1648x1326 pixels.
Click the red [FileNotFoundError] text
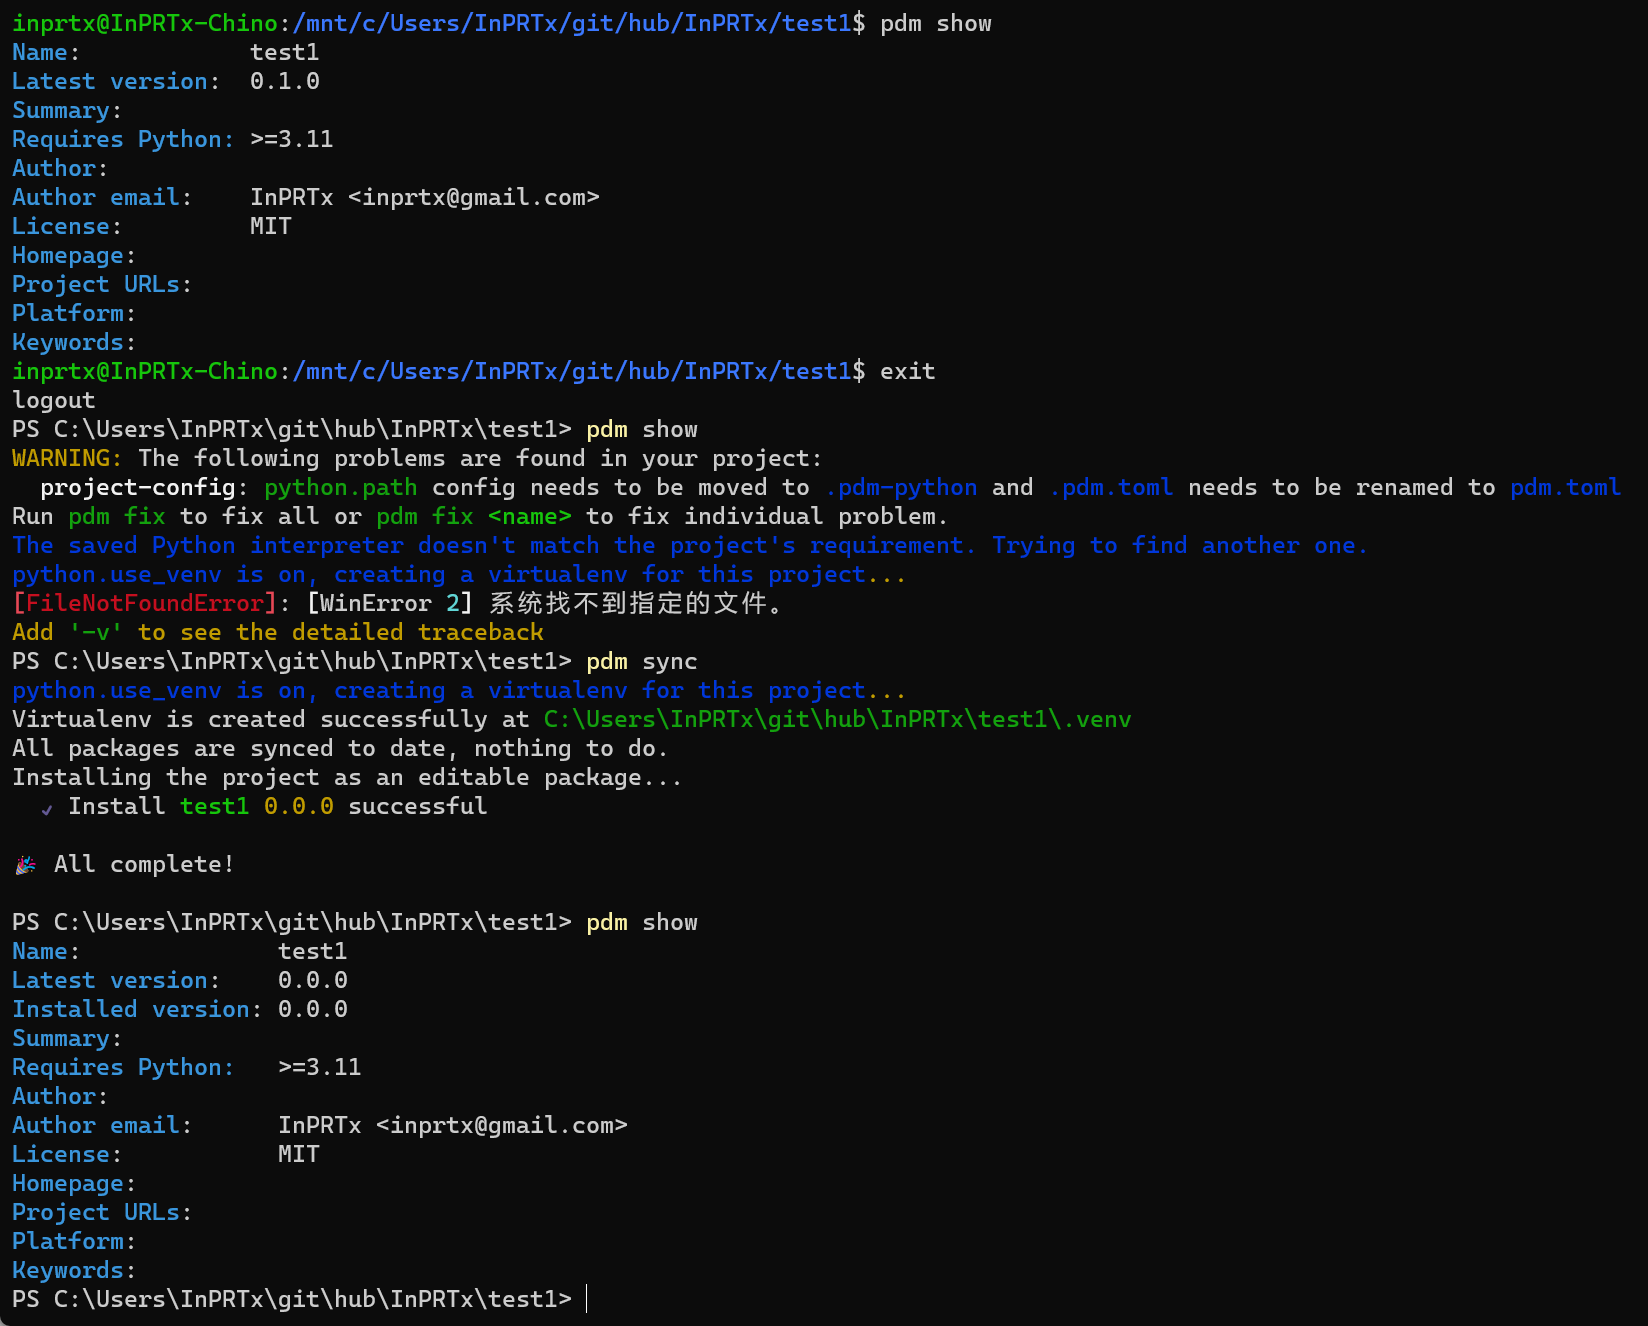coord(142,603)
